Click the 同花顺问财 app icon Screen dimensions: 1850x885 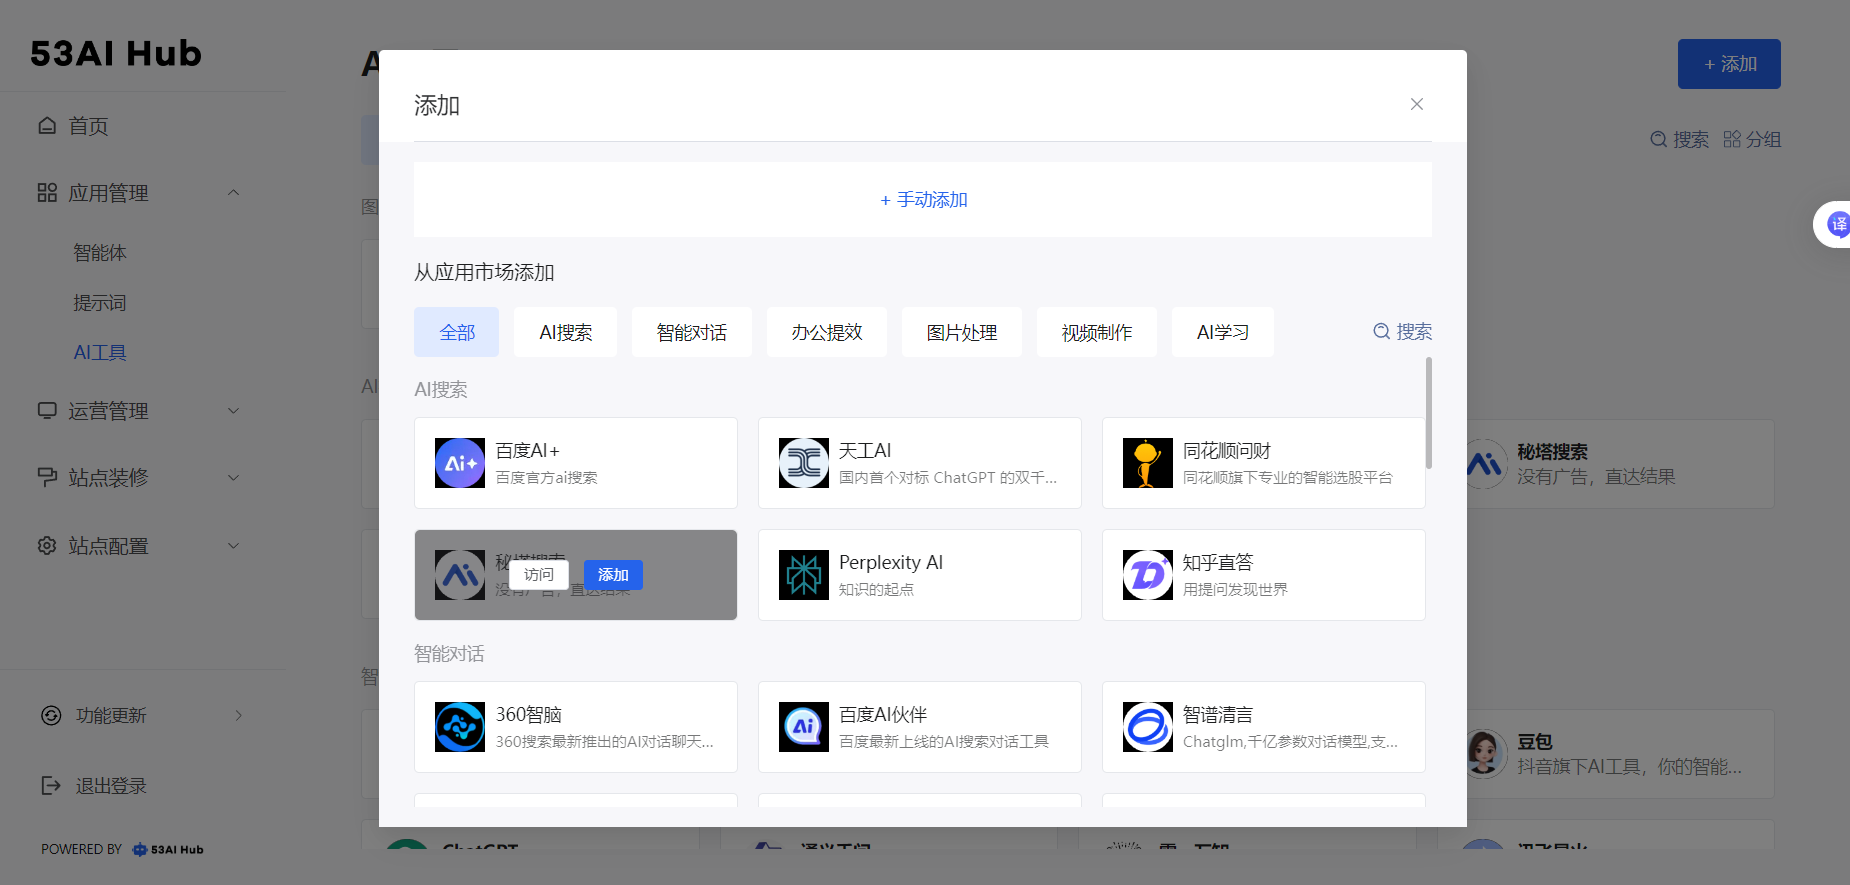[1147, 463]
